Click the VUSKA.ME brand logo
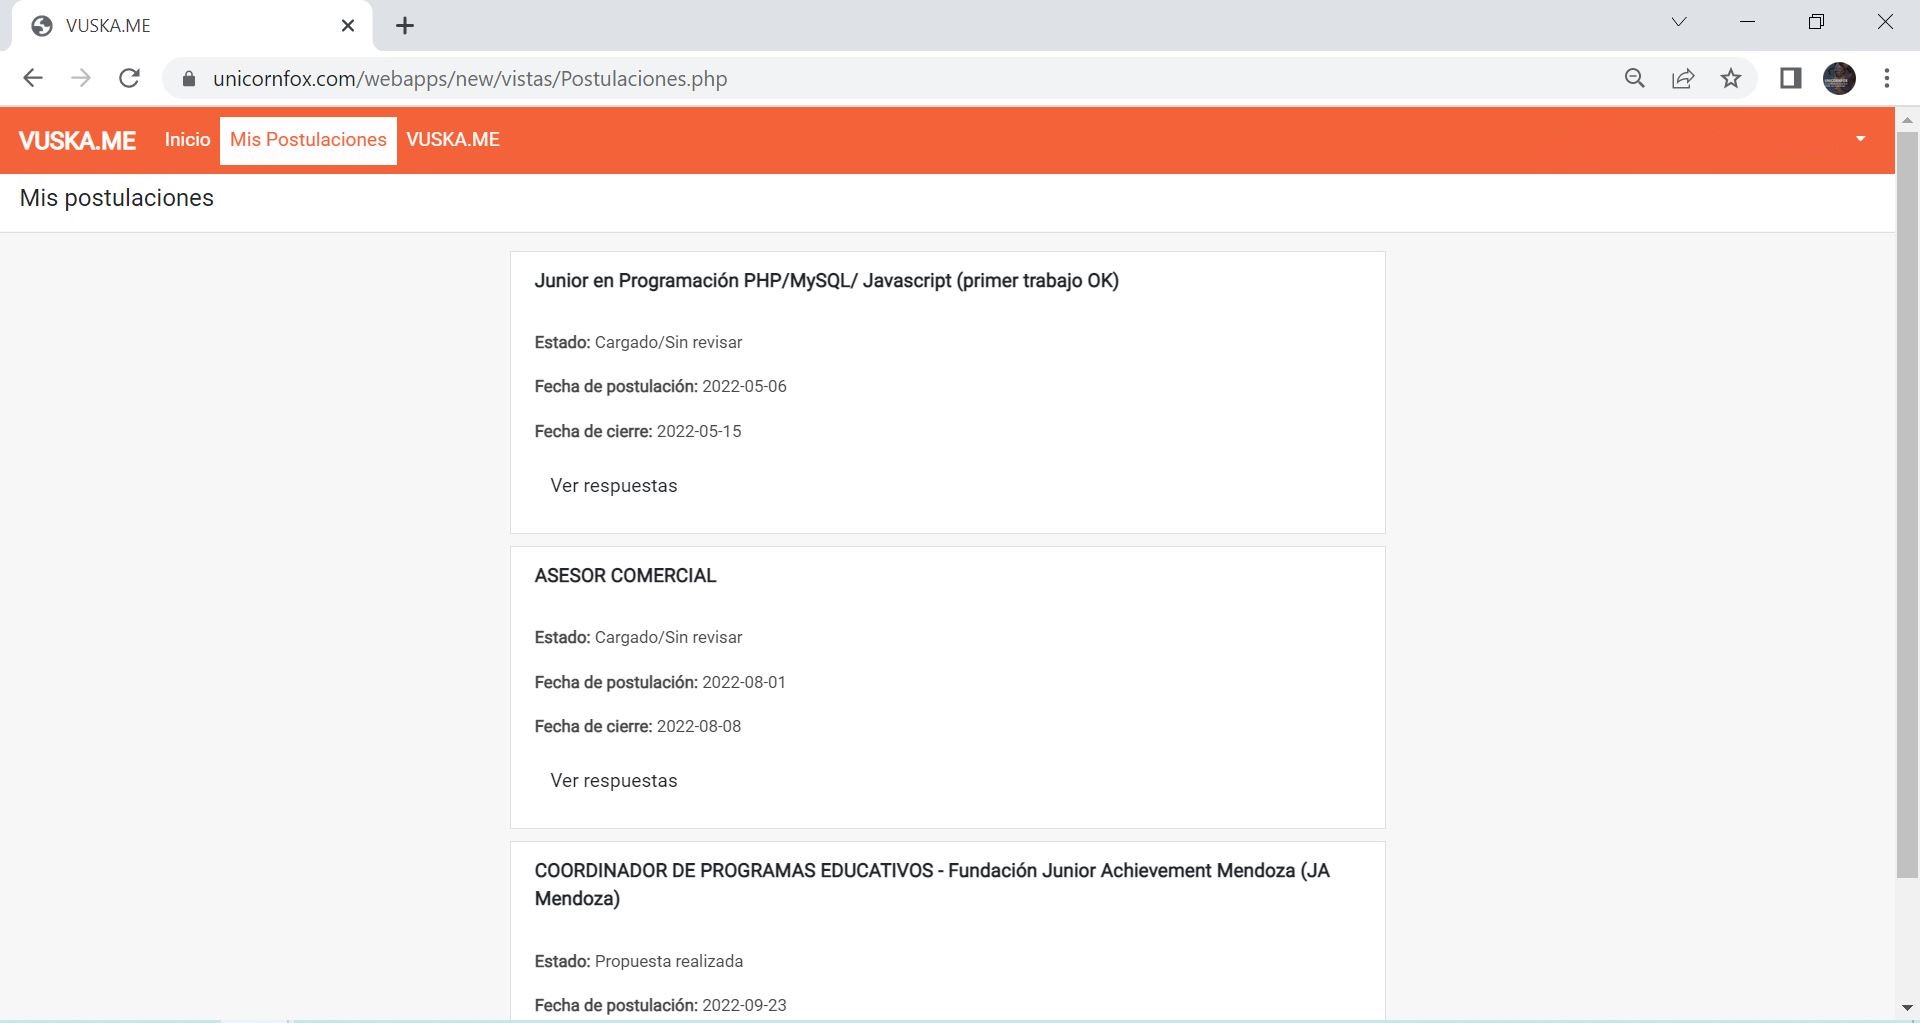Viewport: 1920px width, 1023px height. (77, 141)
